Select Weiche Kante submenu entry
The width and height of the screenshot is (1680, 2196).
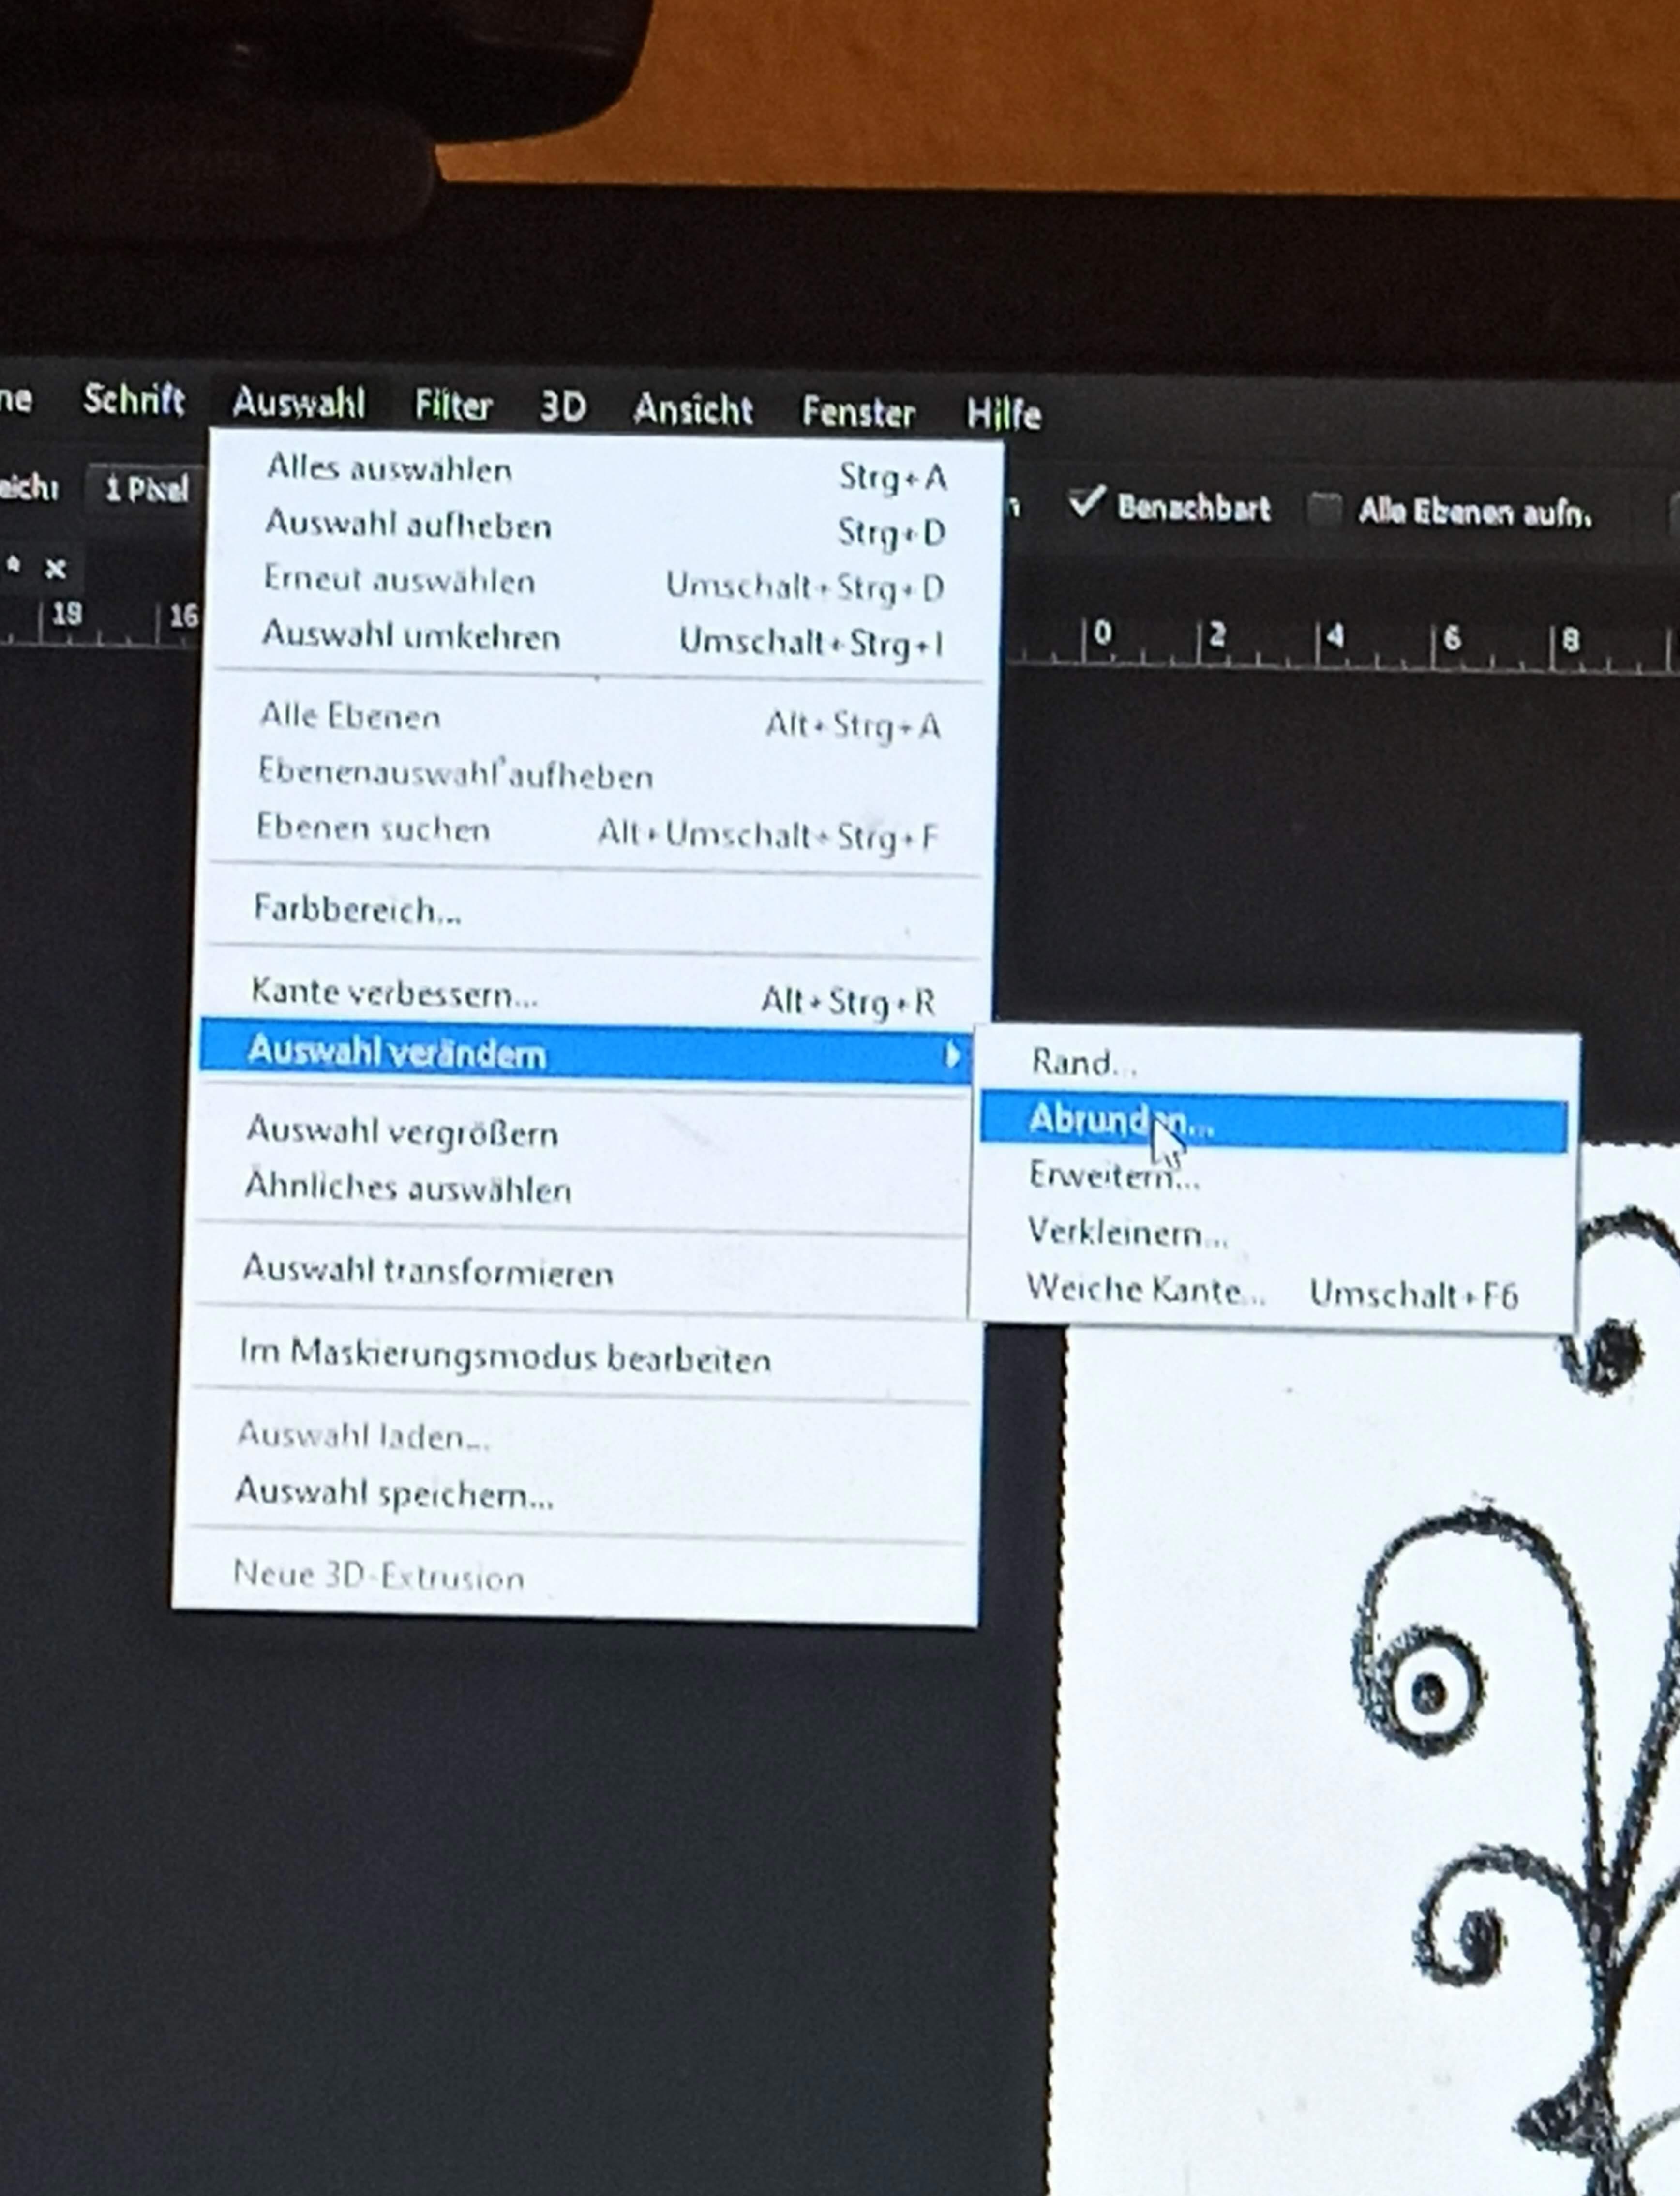1146,1289
